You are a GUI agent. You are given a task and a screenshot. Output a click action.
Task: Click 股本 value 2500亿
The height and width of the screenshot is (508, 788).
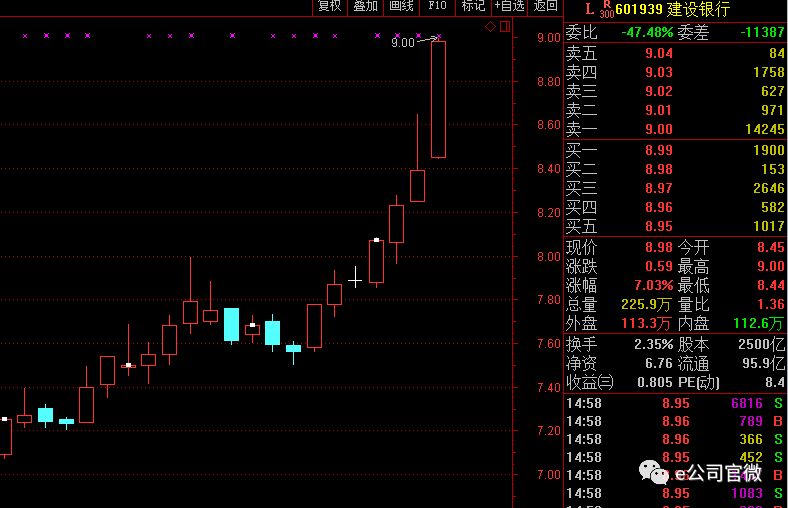[761, 344]
